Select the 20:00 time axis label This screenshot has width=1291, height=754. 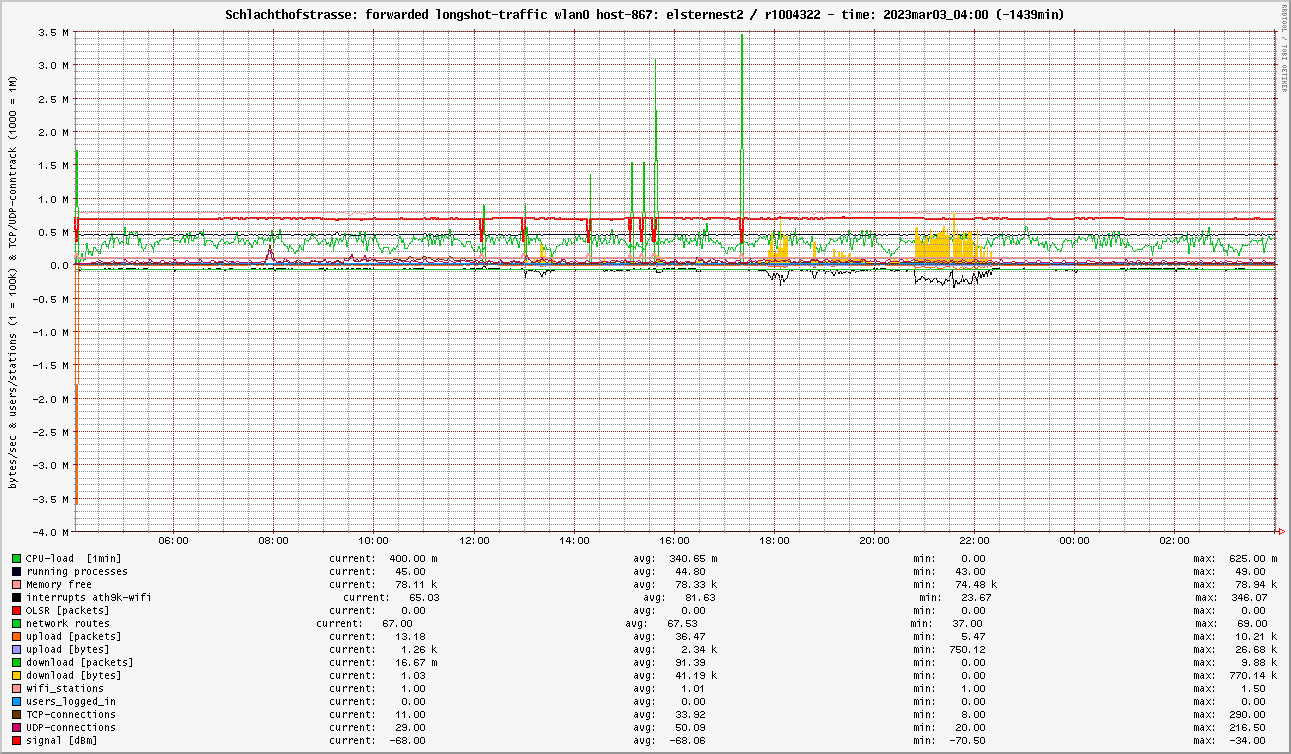coord(874,541)
